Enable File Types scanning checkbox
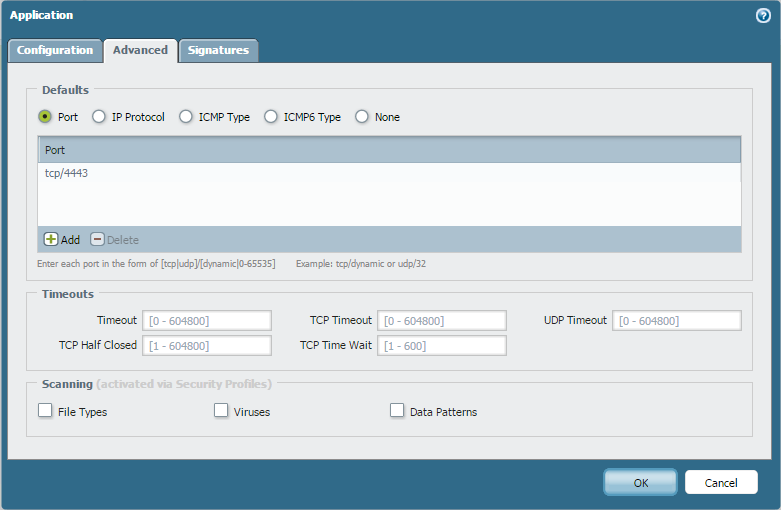781x510 pixels. 45,411
